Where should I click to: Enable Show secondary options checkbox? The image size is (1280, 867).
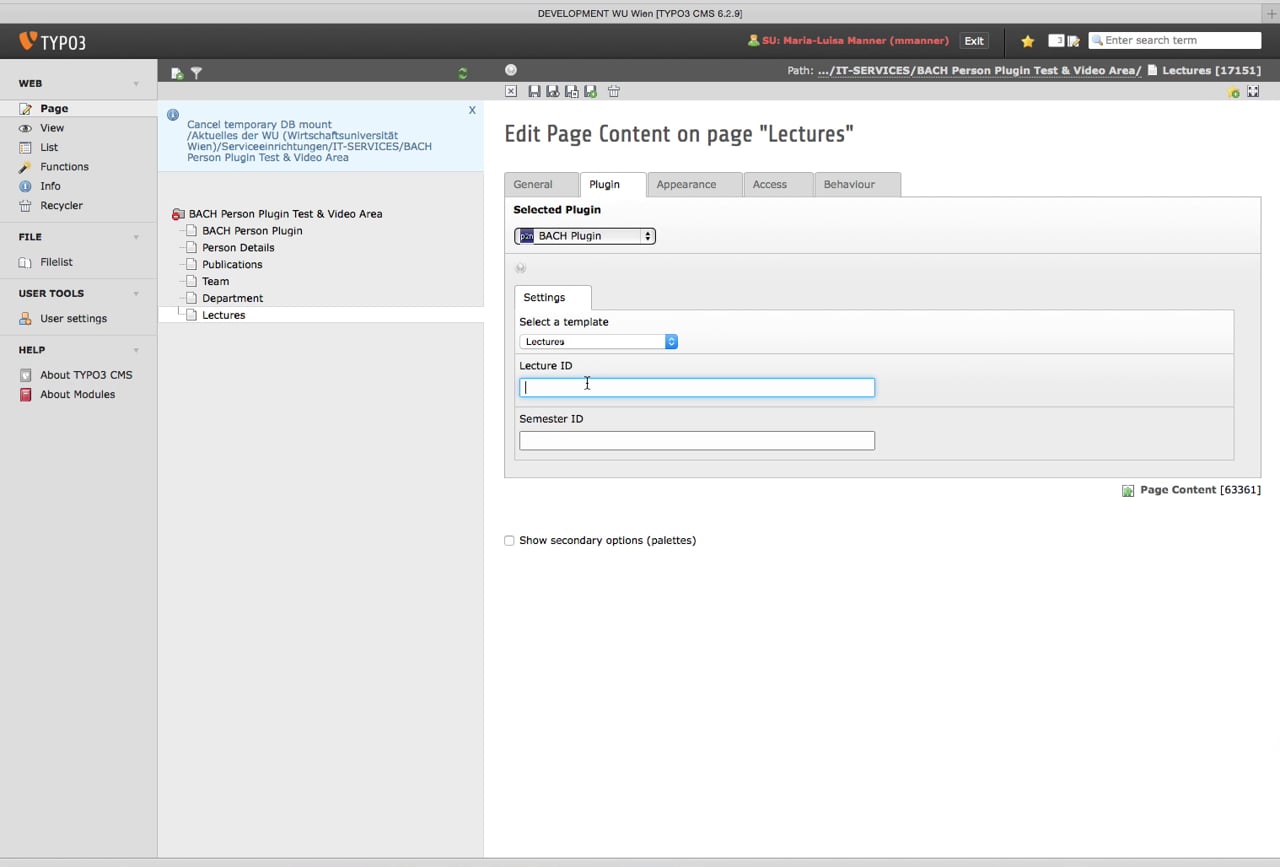(x=509, y=540)
